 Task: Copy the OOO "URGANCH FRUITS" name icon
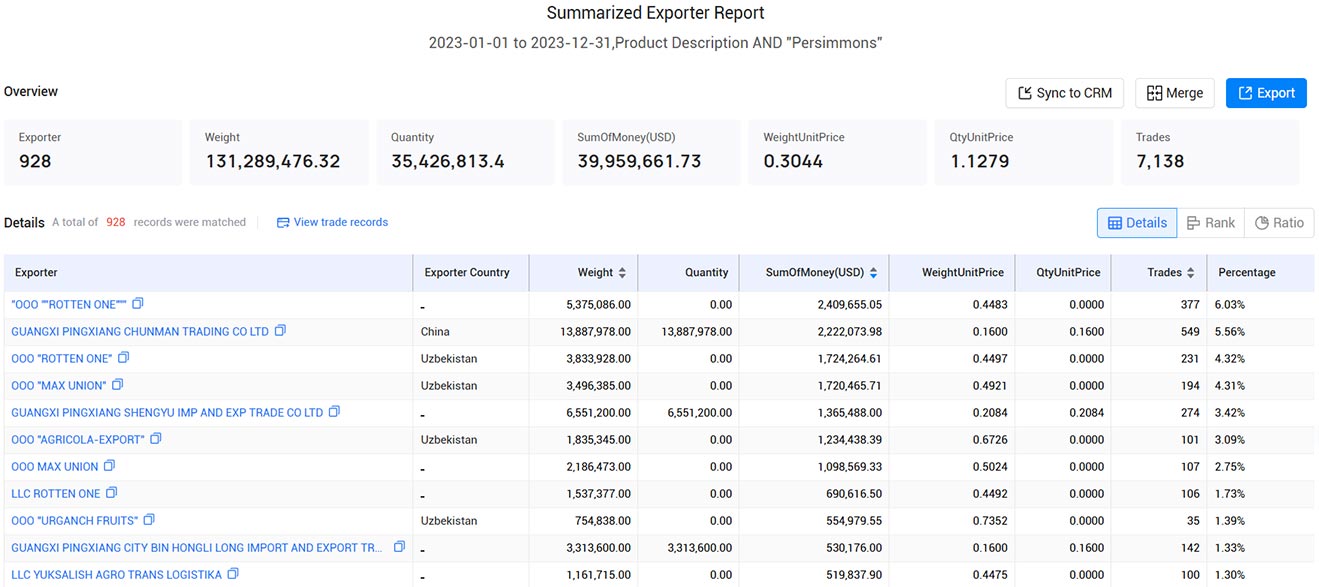coord(149,519)
